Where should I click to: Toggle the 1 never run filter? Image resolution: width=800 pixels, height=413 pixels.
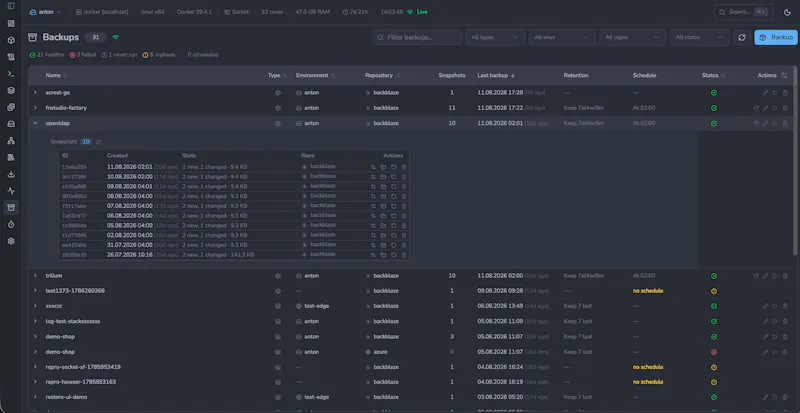point(119,55)
